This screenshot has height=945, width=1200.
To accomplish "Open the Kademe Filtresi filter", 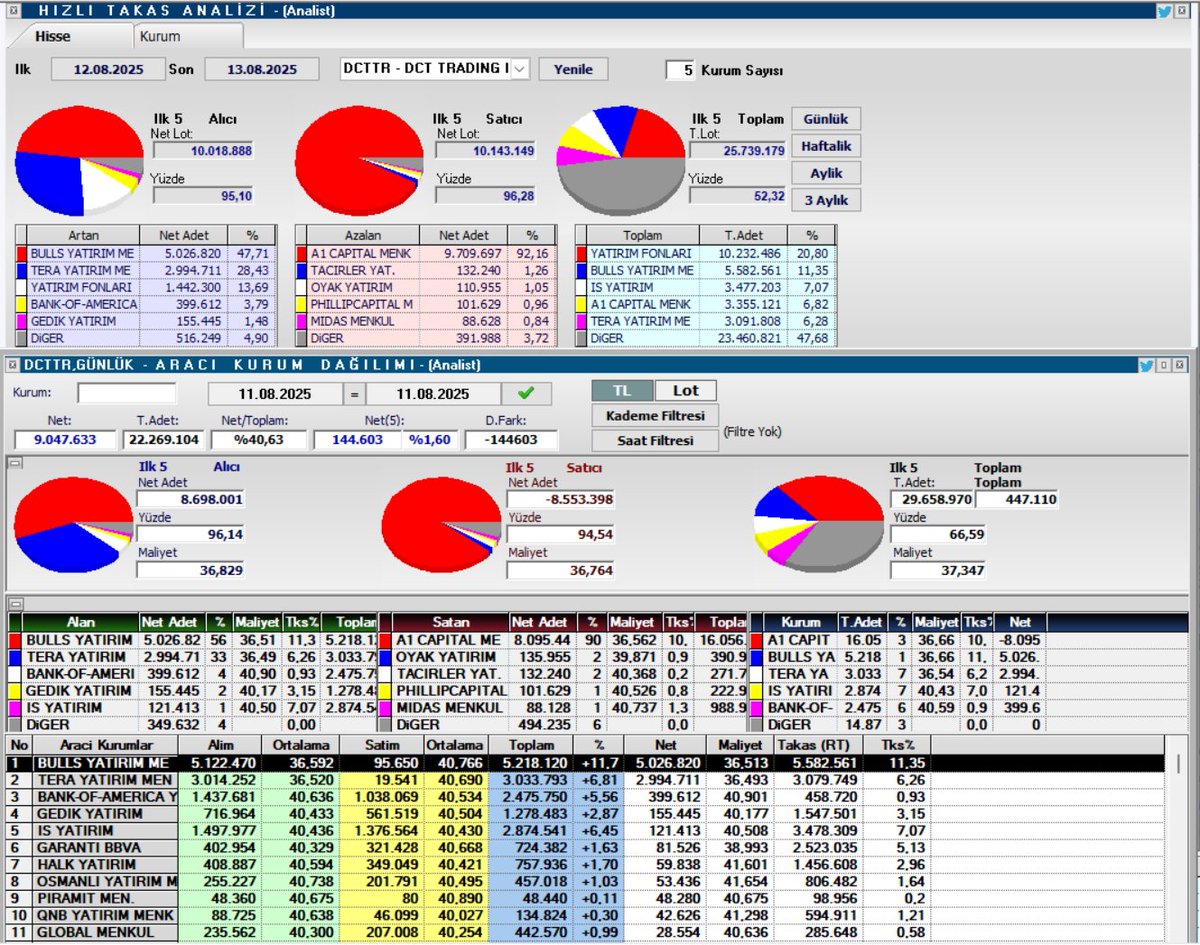I will pos(655,415).
